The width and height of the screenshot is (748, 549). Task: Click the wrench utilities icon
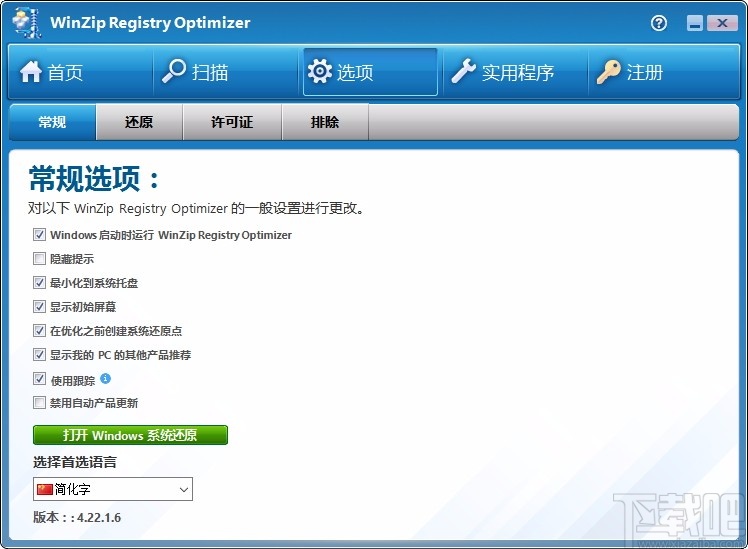464,71
